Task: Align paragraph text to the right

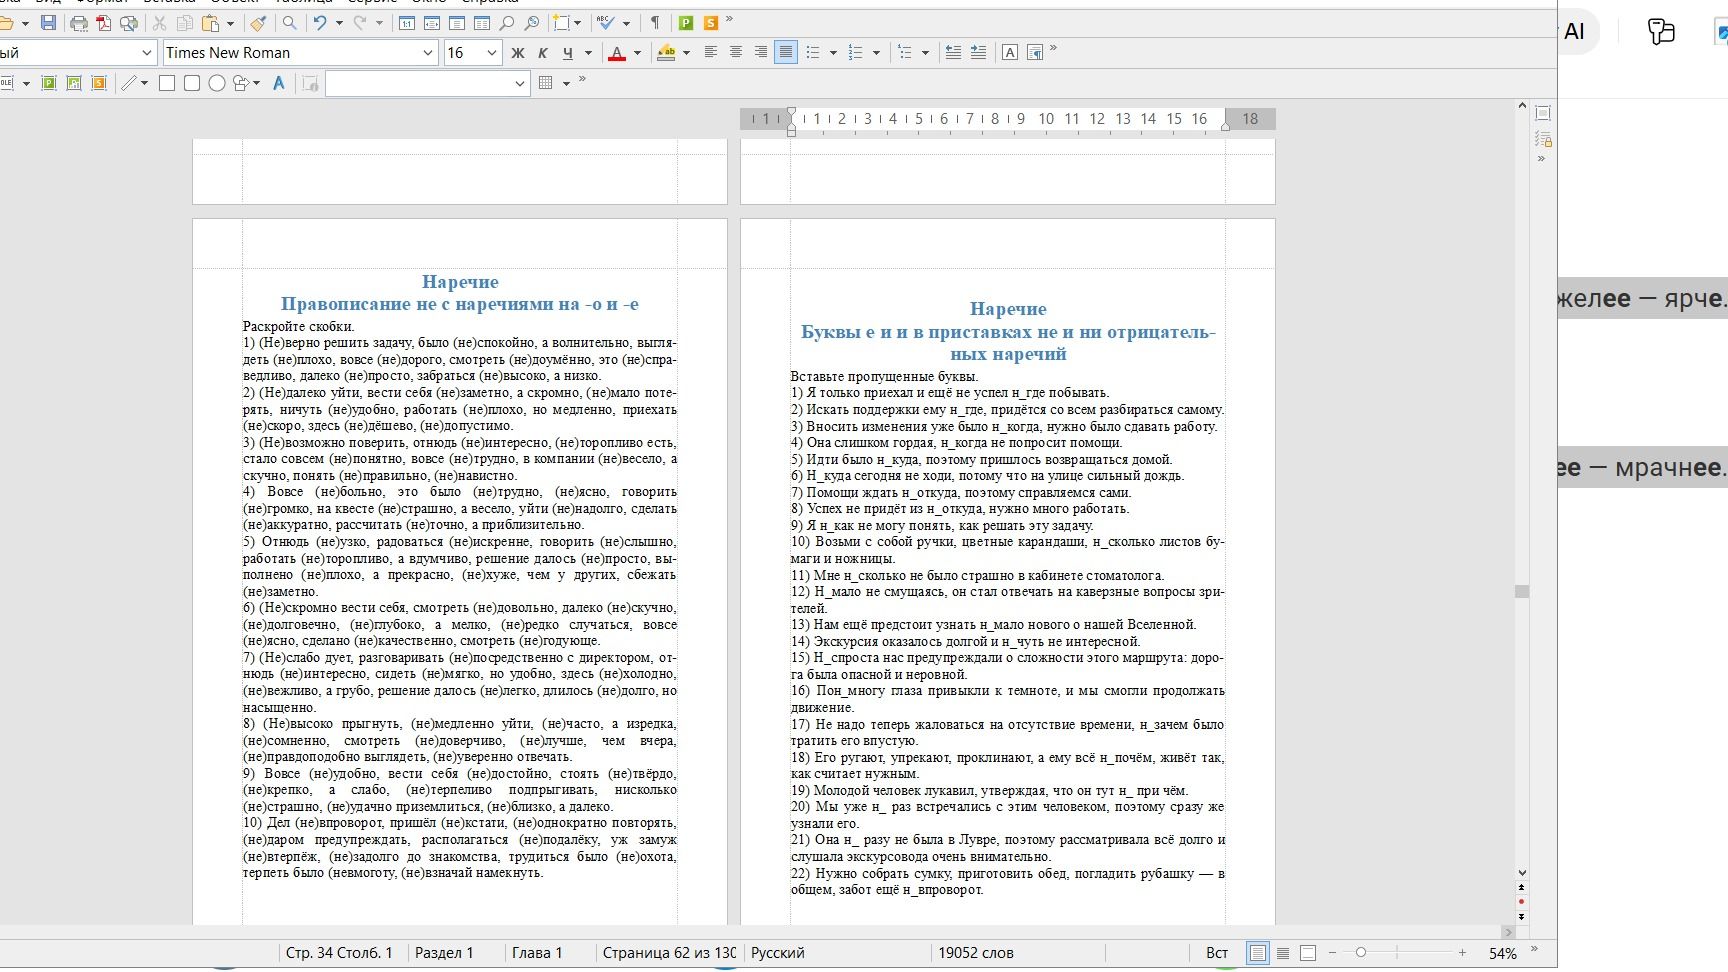Action: (x=761, y=53)
